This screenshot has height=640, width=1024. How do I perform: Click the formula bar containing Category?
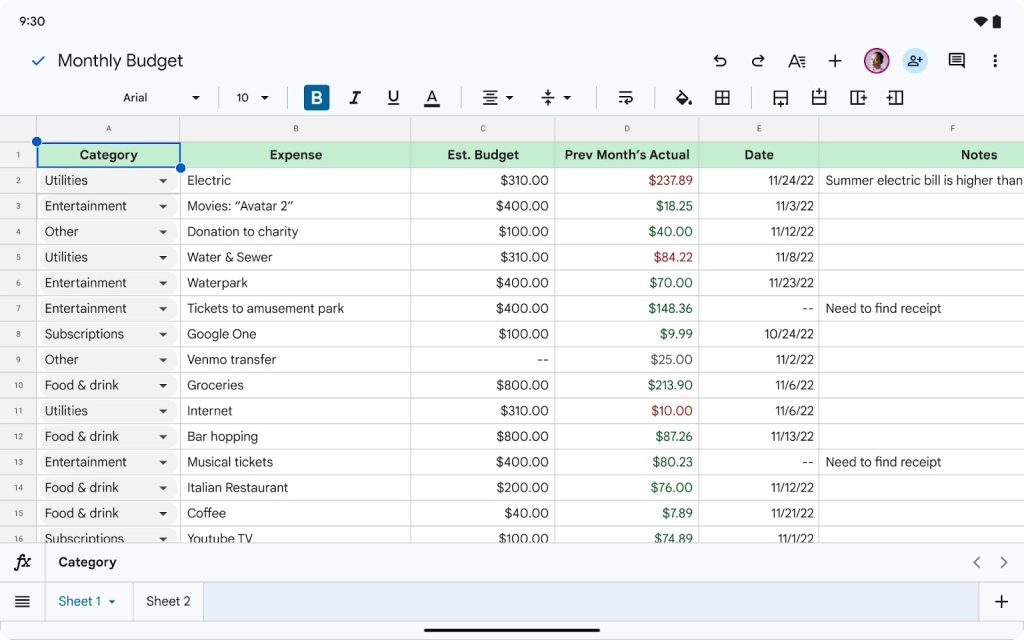click(500, 562)
